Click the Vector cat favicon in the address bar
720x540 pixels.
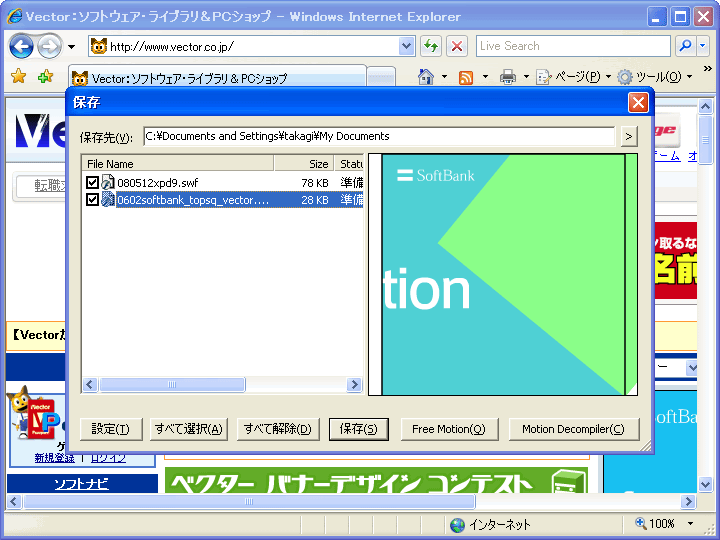[98, 46]
